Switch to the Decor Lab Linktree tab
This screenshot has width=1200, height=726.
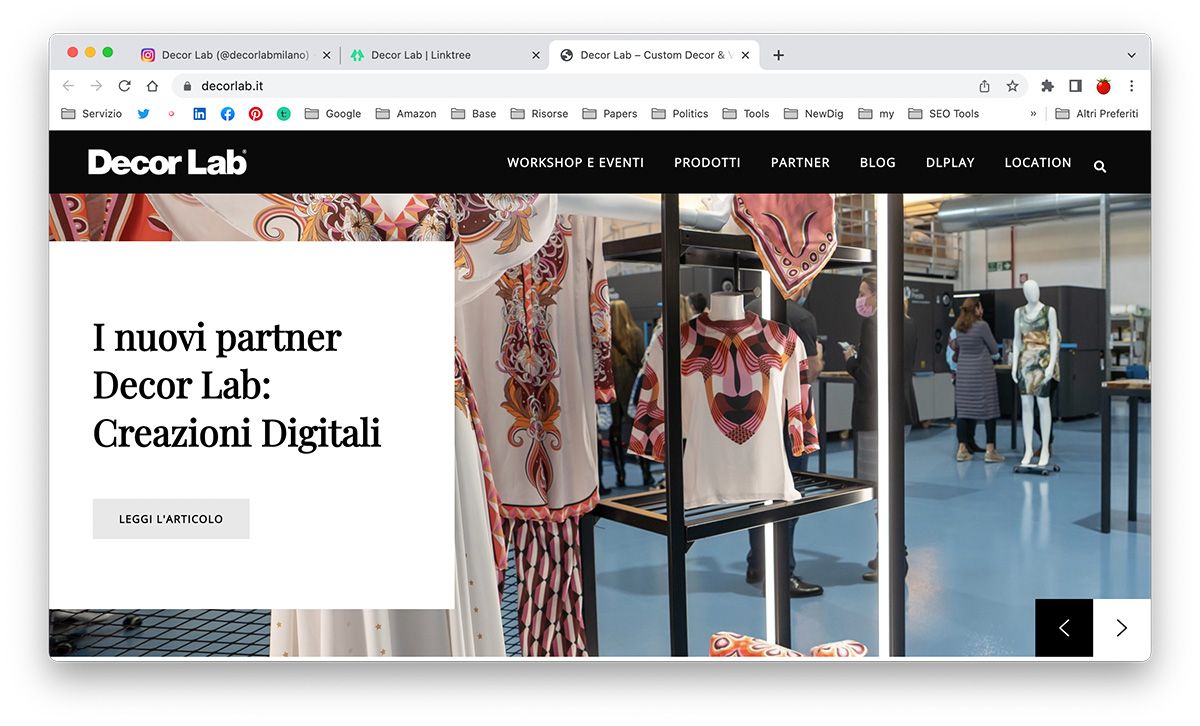click(x=435, y=55)
